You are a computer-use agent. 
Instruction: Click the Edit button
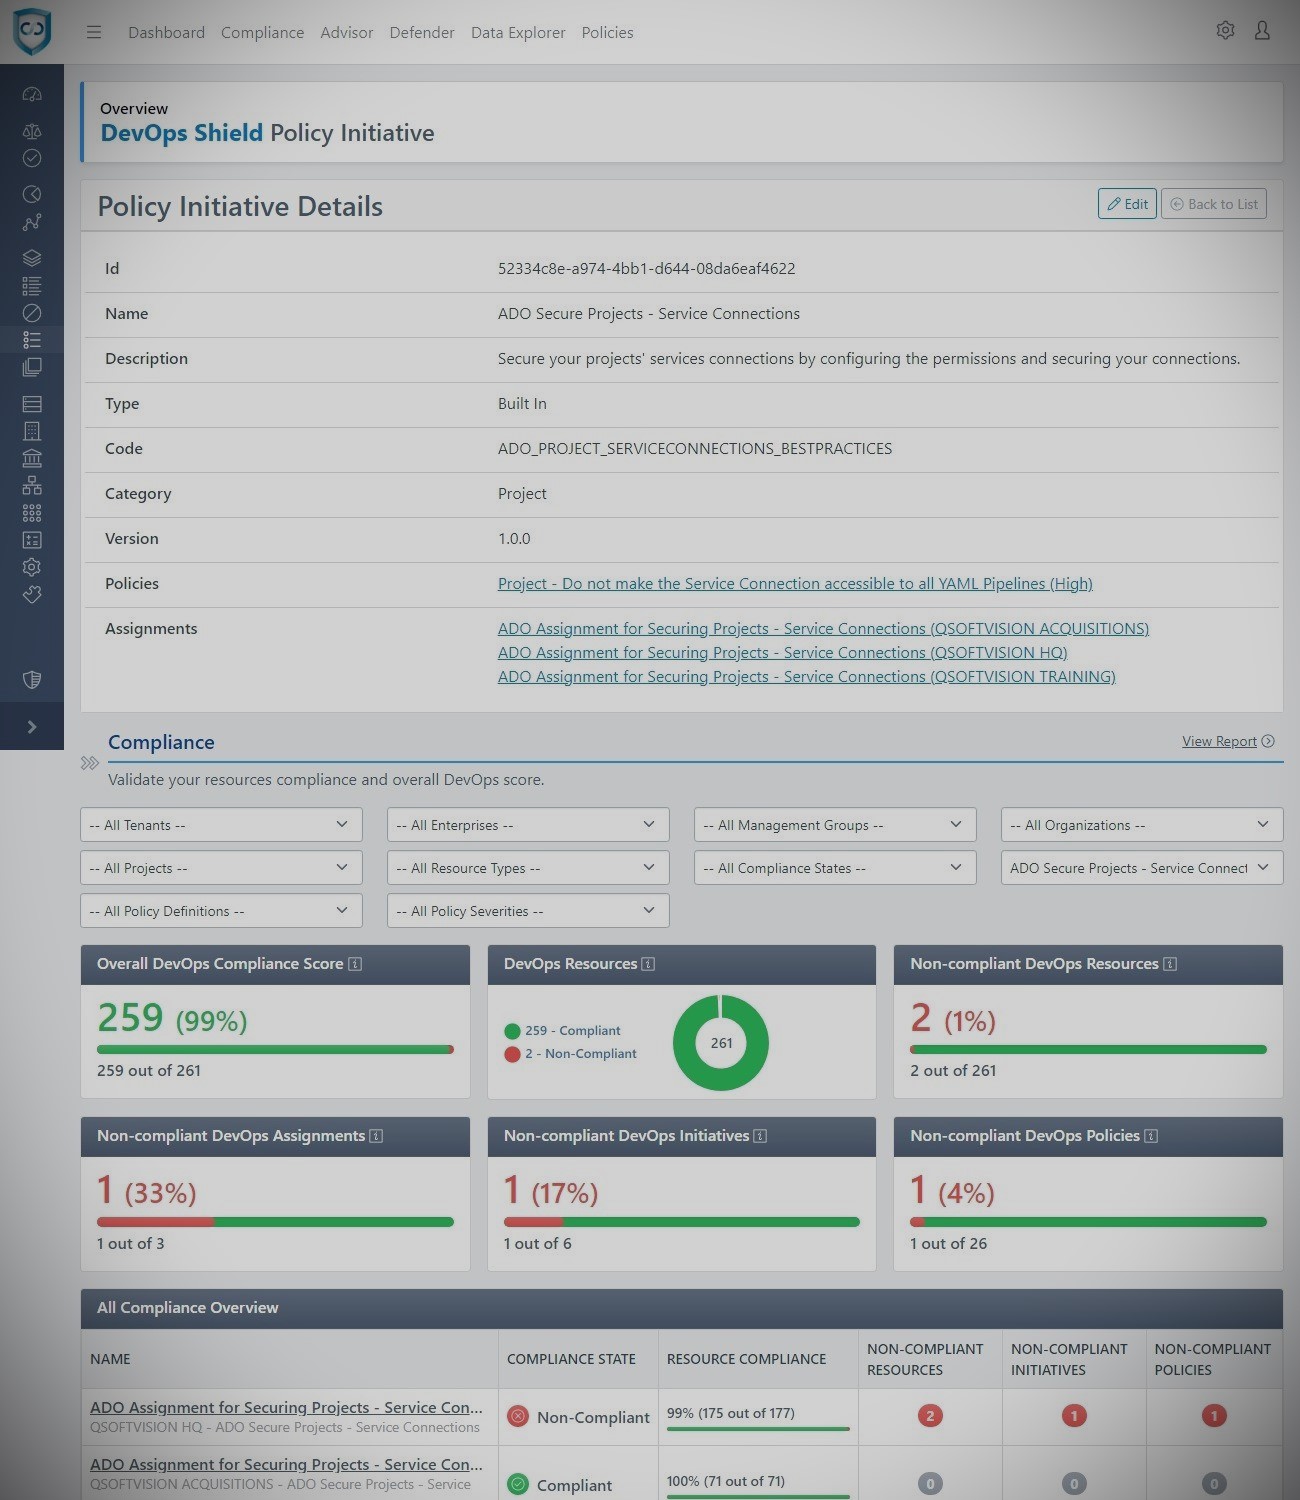(1127, 204)
